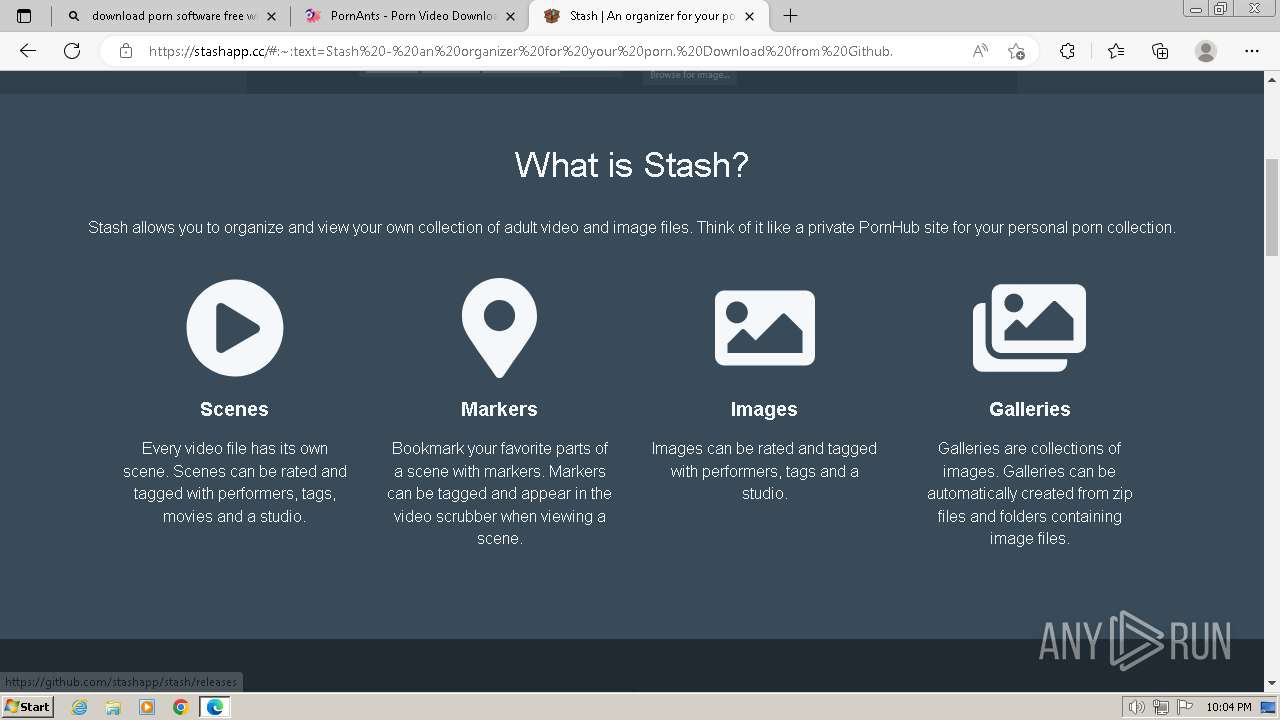Click the Markers map pin icon
The width and height of the screenshot is (1280, 720).
point(499,328)
